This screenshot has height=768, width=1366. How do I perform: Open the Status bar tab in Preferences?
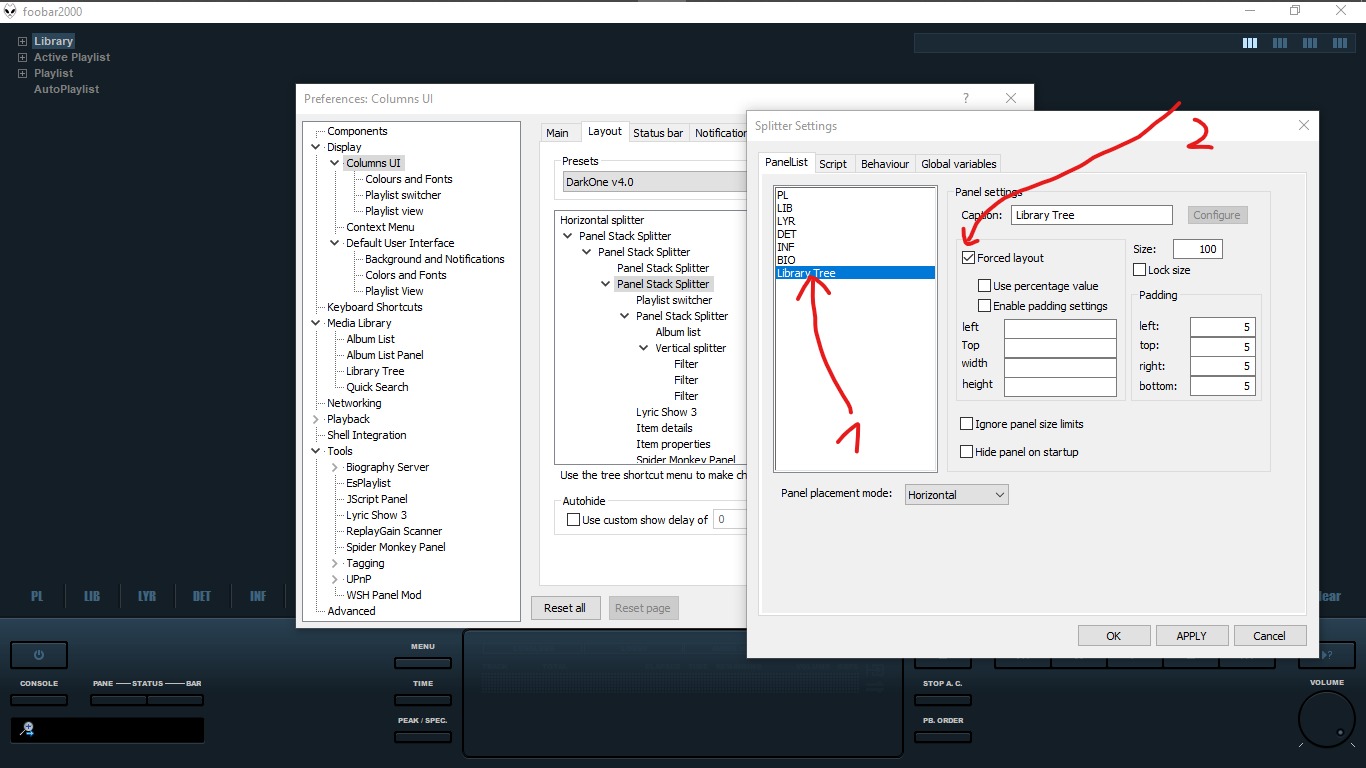(x=658, y=133)
